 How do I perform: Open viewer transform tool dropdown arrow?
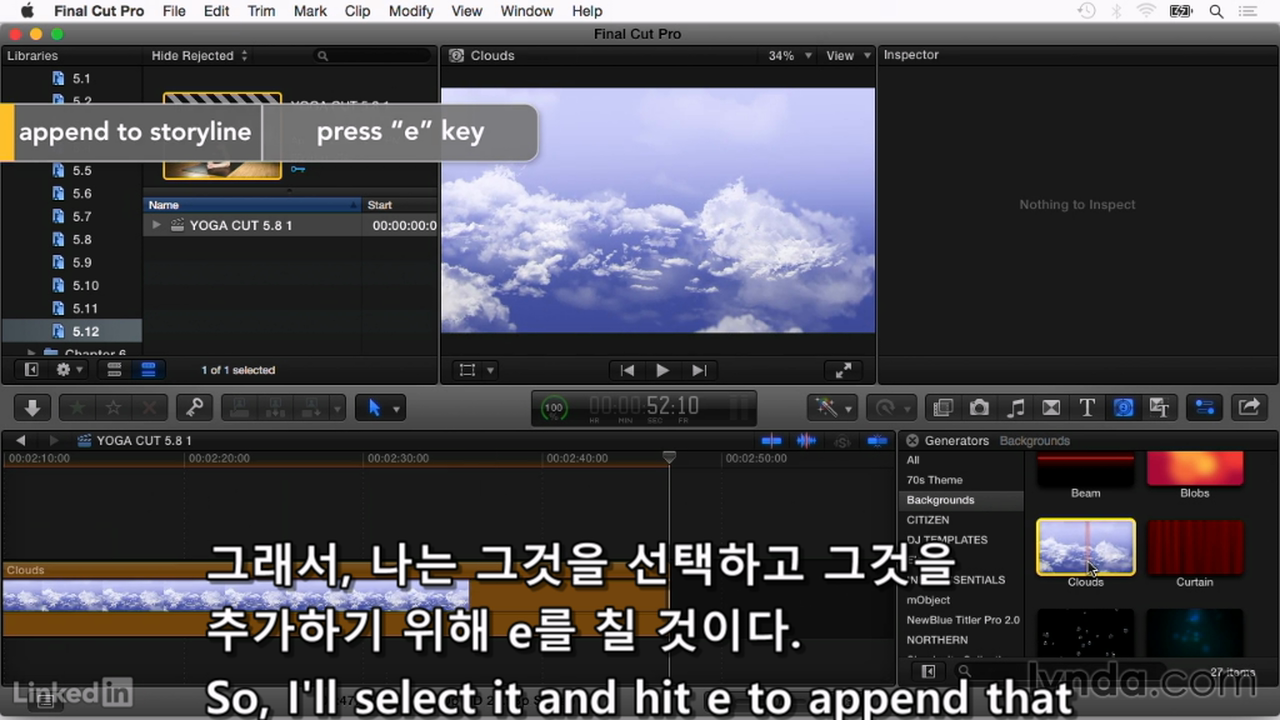tap(490, 370)
